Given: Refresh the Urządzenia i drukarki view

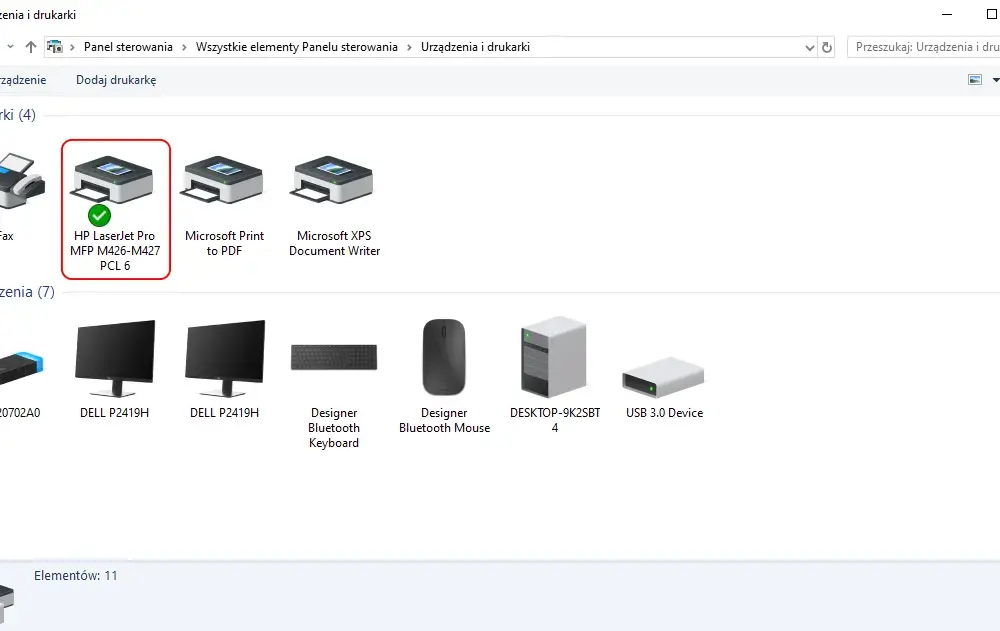Looking at the screenshot, I should point(827,47).
